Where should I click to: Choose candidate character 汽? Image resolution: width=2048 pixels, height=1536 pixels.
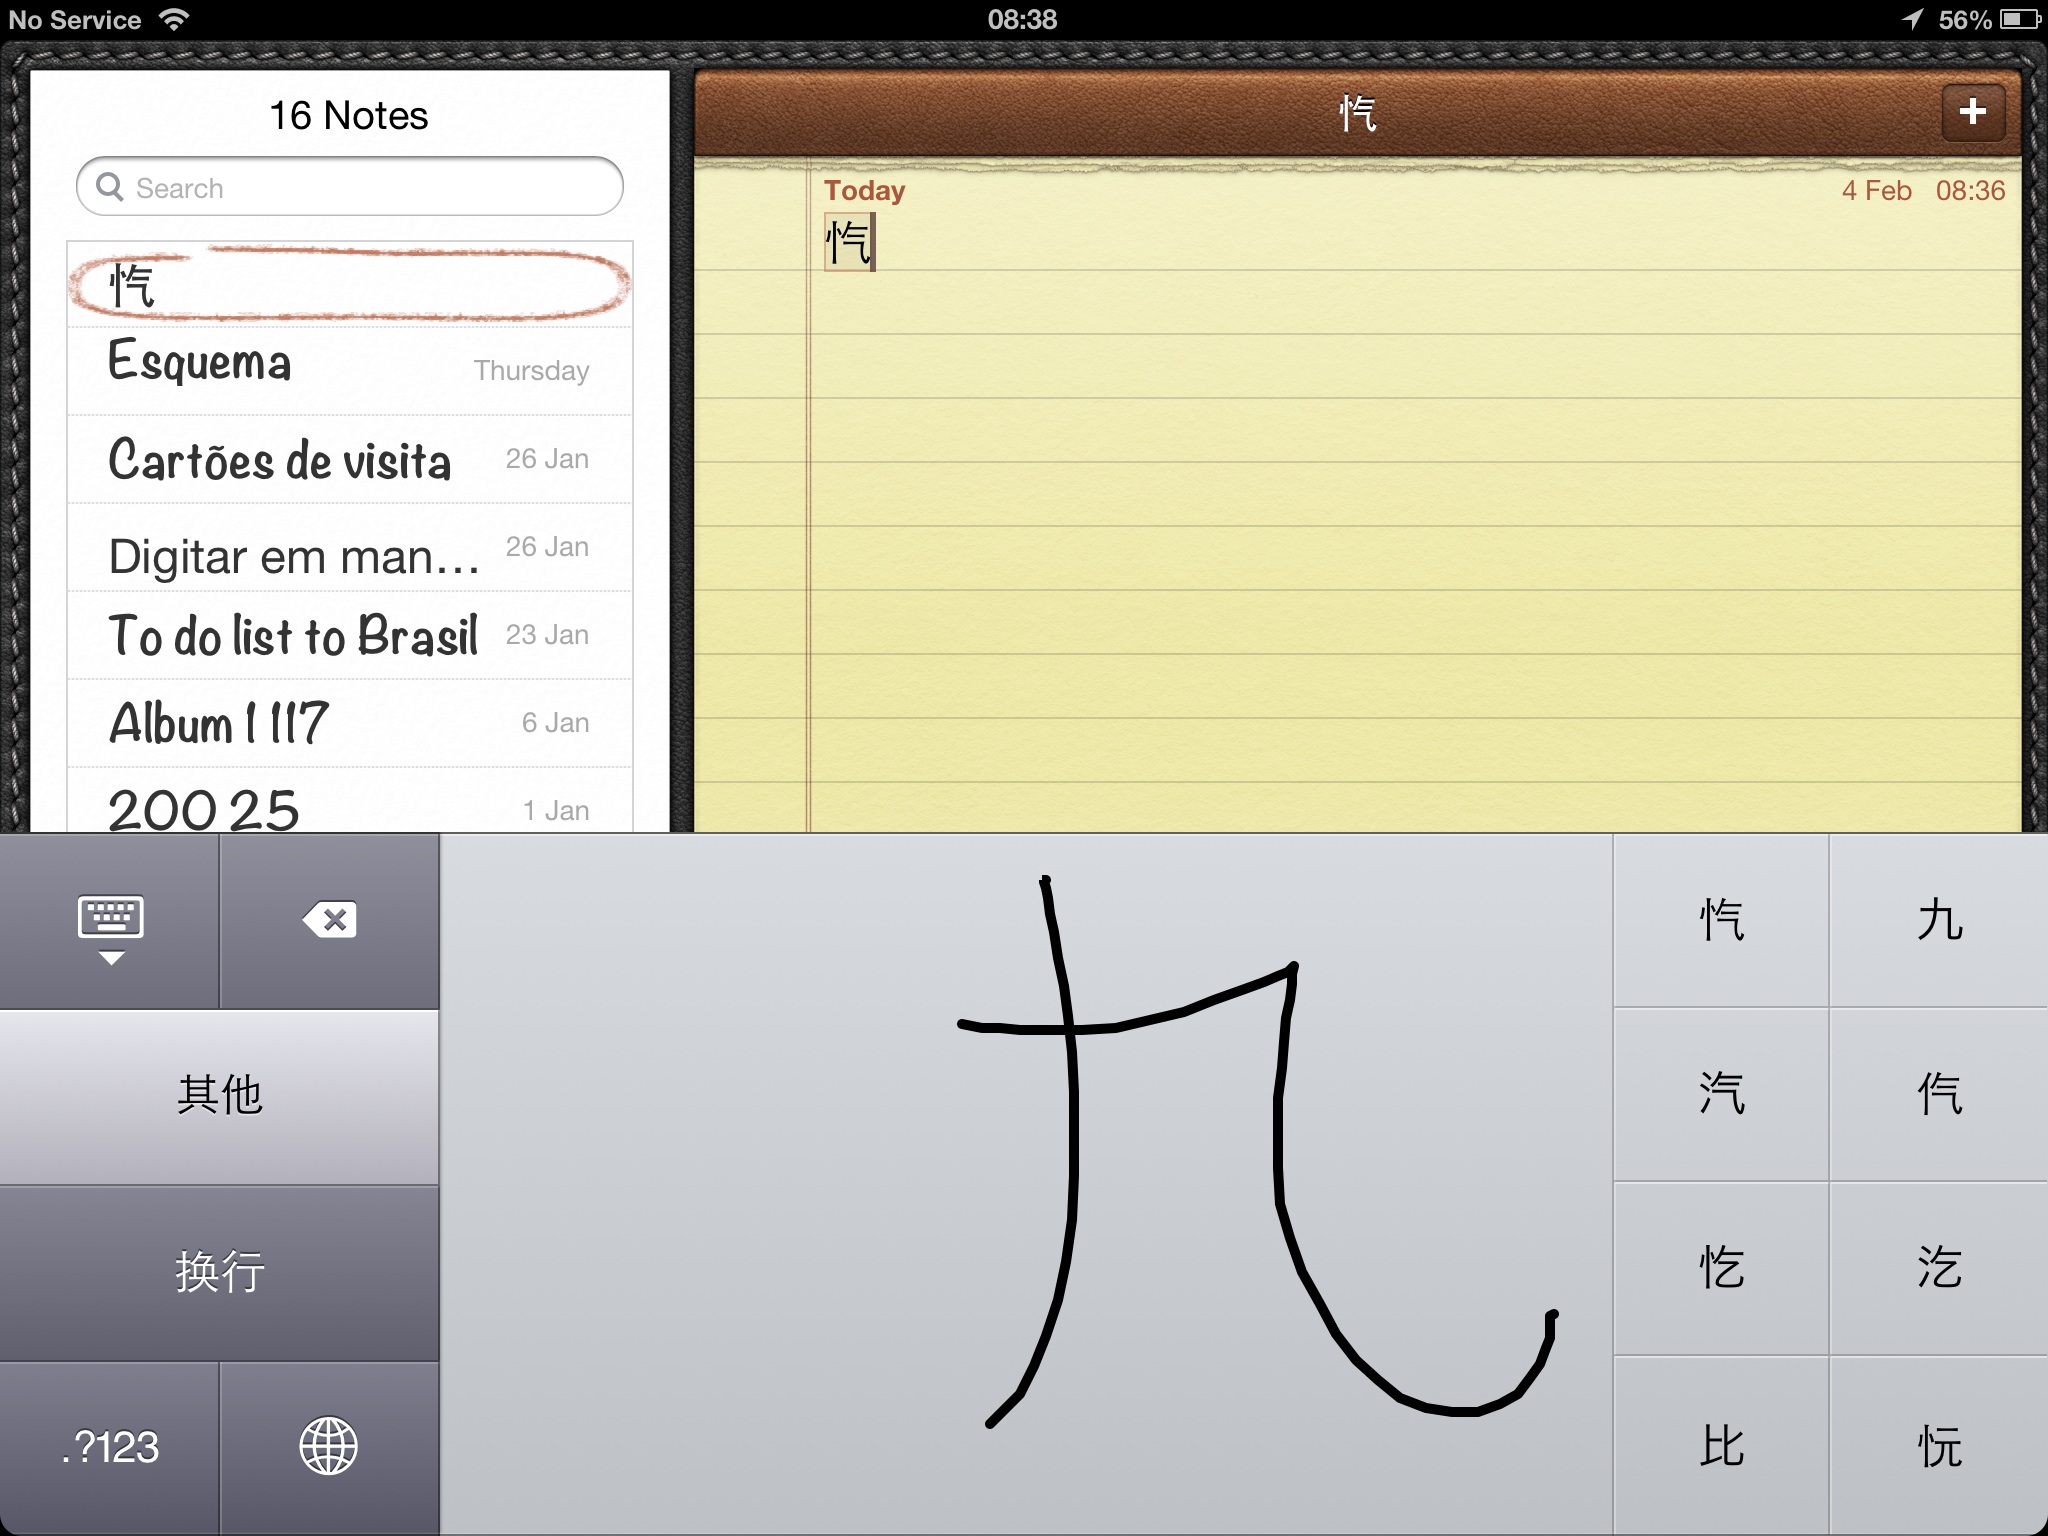pos(1721,1094)
